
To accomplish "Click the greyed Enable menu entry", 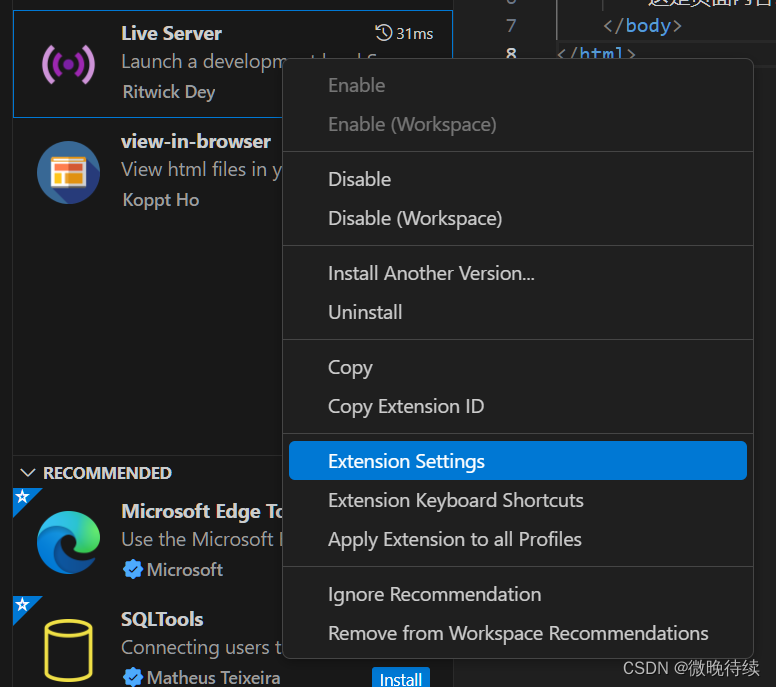I will pos(518,85).
